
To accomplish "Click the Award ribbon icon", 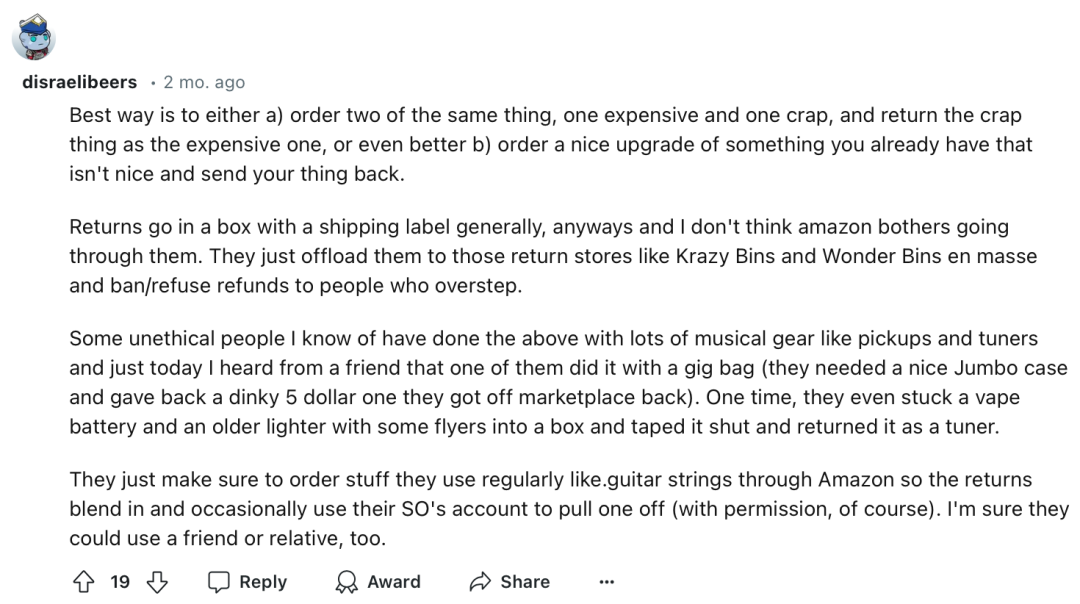I will (x=347, y=582).
